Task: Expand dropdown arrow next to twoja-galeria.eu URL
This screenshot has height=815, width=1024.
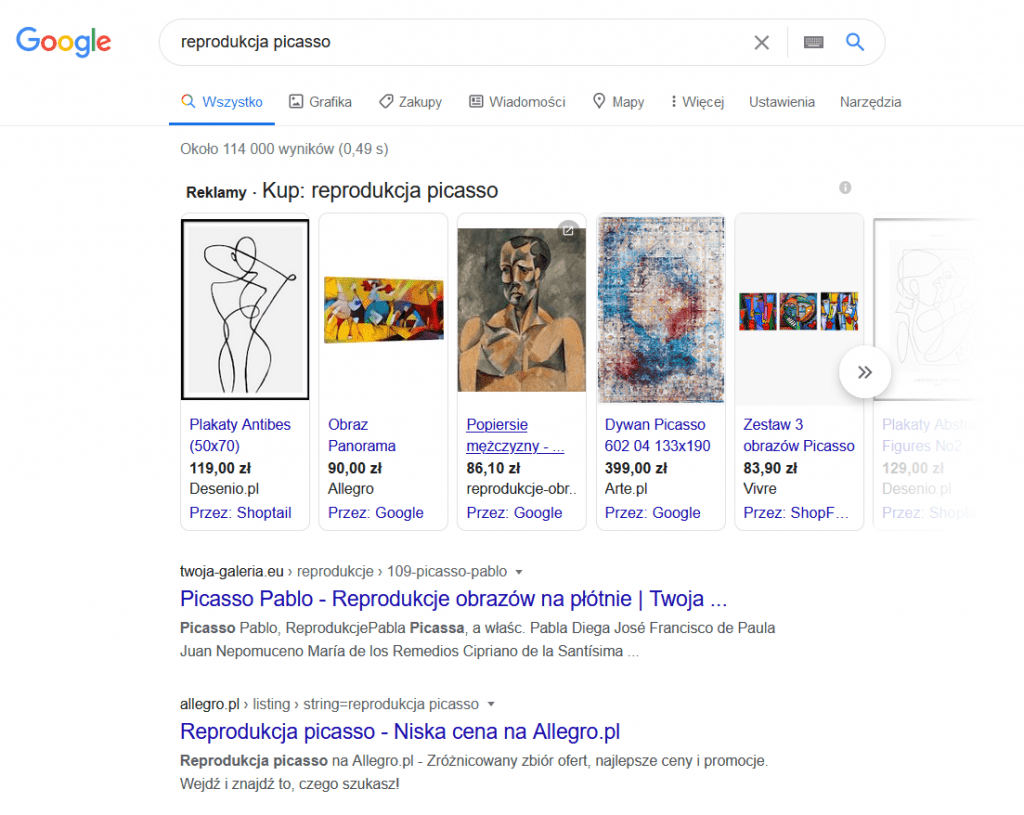Action: point(519,572)
